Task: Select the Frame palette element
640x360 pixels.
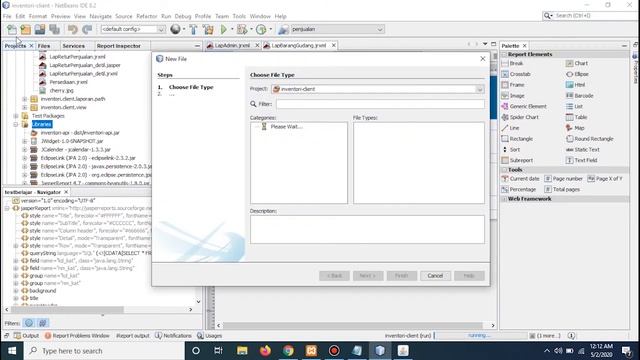Action: point(513,85)
